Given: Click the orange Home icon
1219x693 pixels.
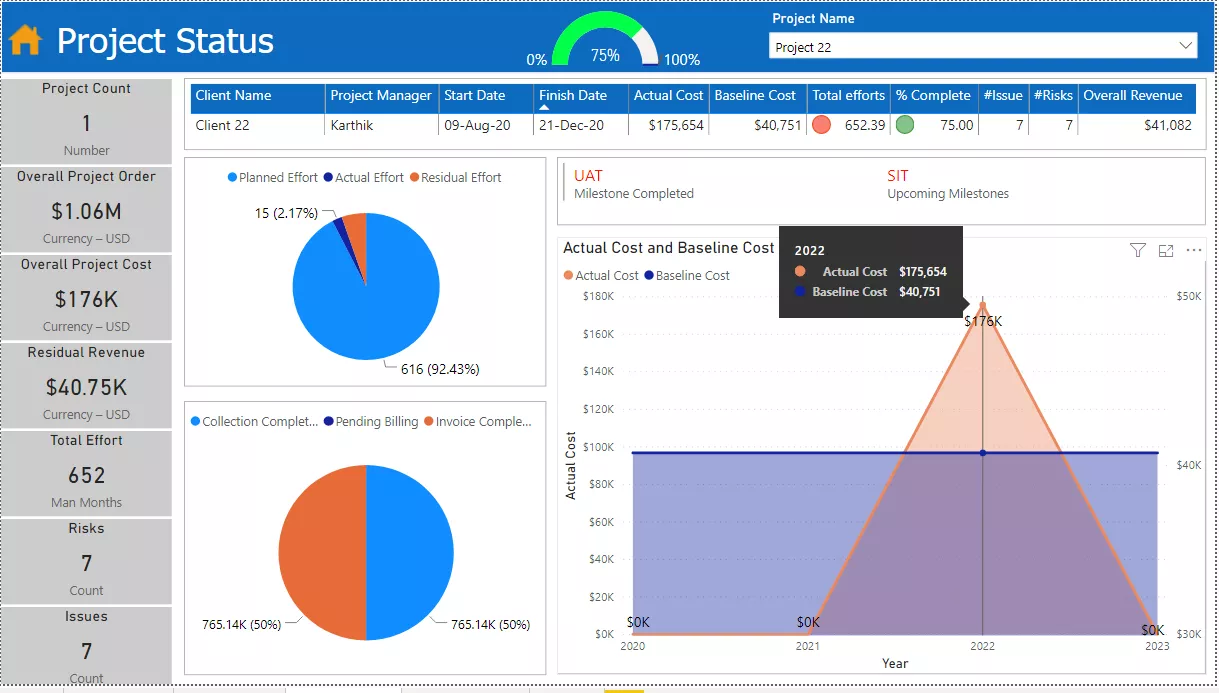Looking at the screenshot, I should [26, 40].
